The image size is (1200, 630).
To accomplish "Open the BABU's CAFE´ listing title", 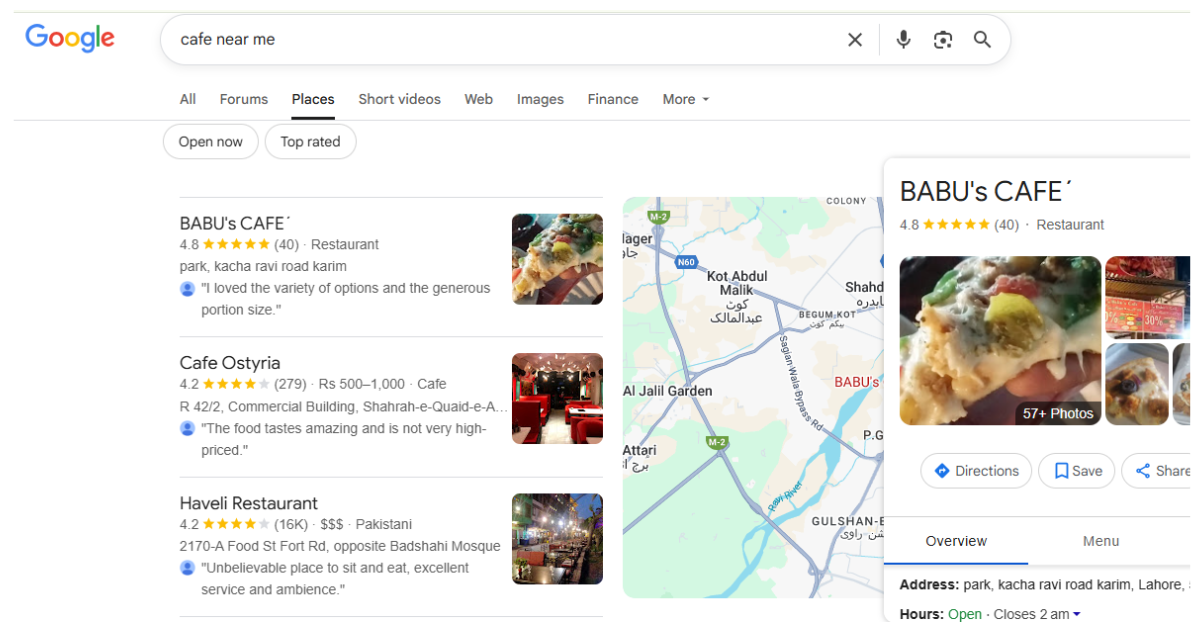I will [x=234, y=223].
